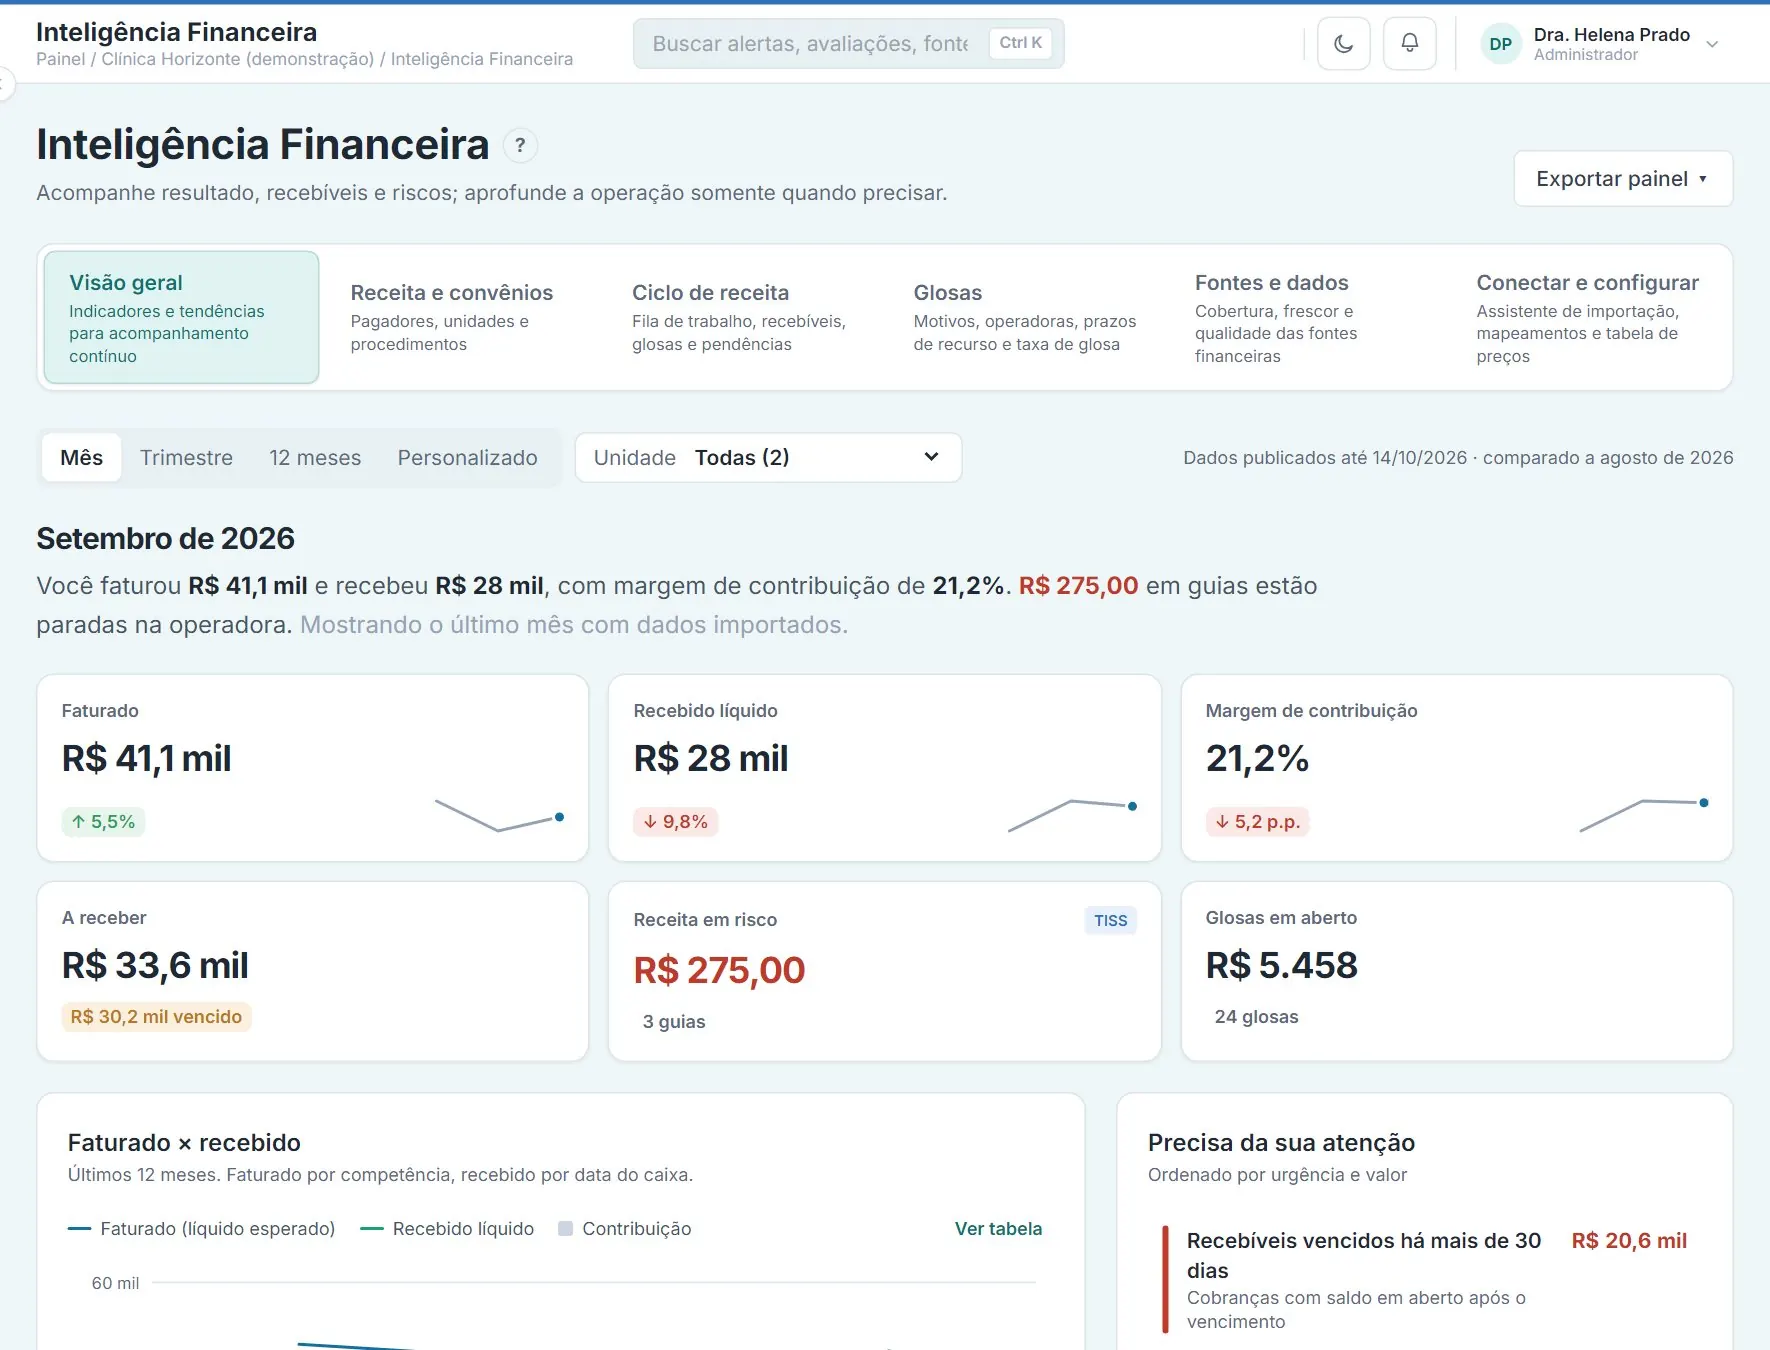Open the Glosas tab

(x=1026, y=317)
